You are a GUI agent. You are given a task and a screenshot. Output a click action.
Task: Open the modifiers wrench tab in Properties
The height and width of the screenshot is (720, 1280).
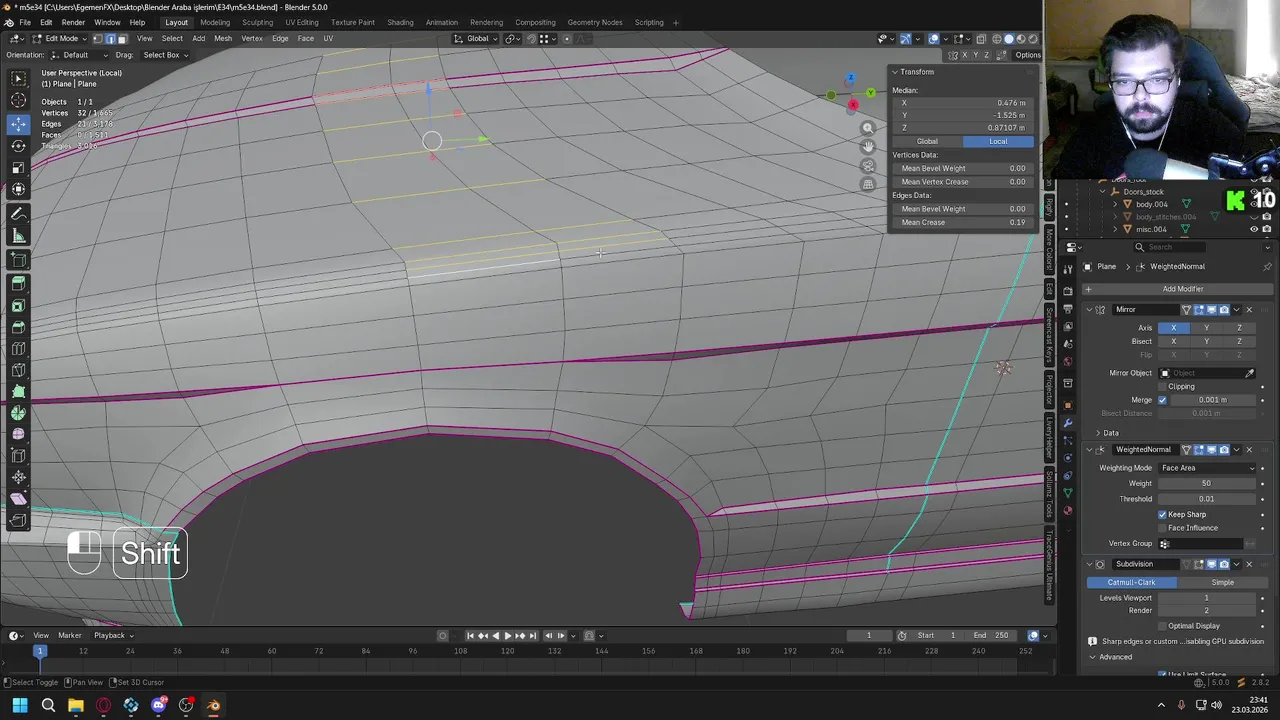(1068, 422)
